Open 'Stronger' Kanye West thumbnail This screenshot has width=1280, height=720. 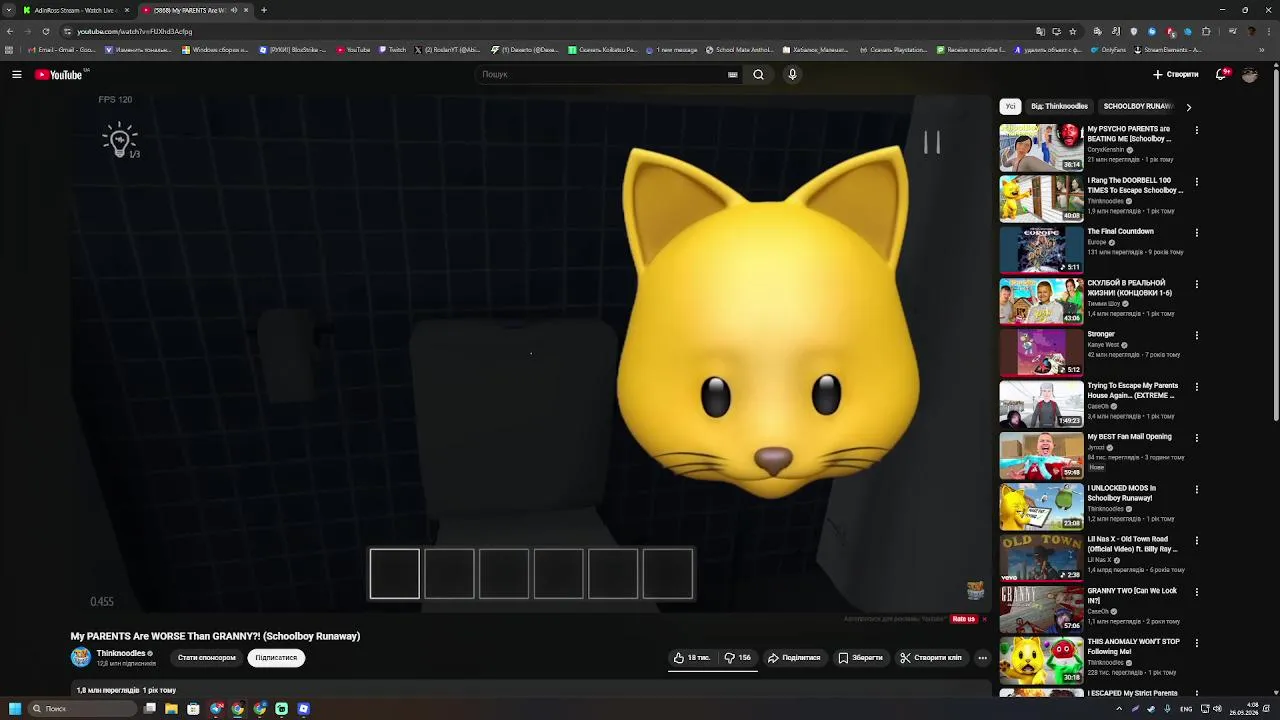[x=1041, y=352]
